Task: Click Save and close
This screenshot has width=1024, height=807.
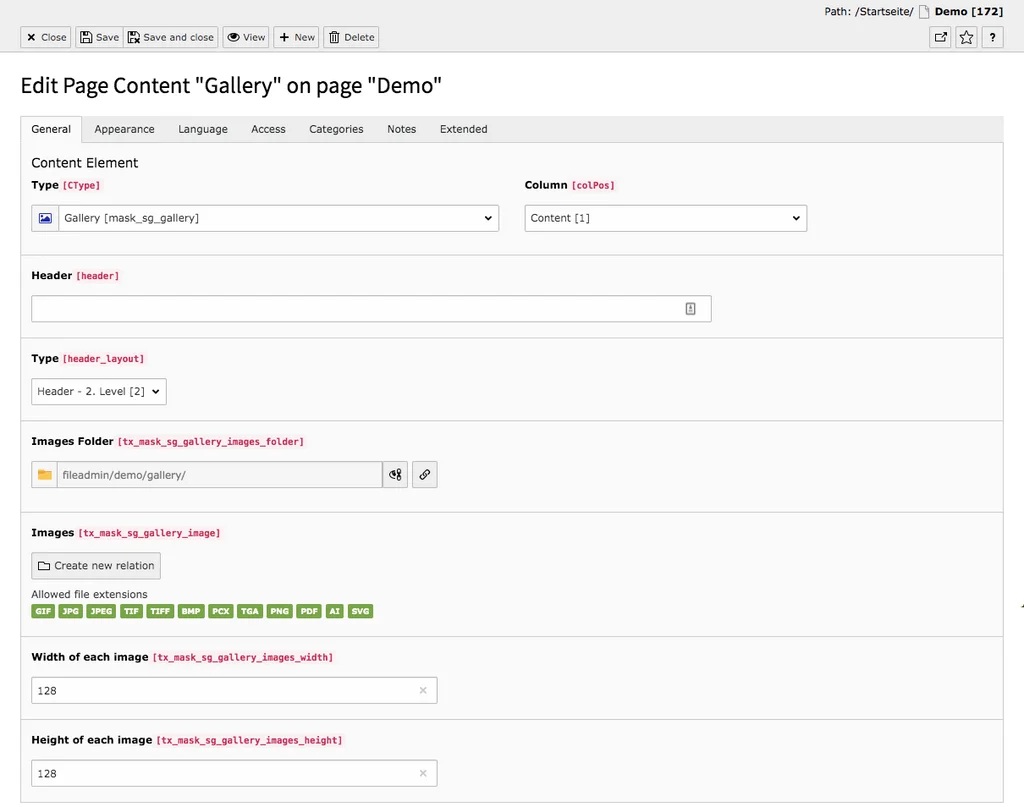Action: point(170,37)
